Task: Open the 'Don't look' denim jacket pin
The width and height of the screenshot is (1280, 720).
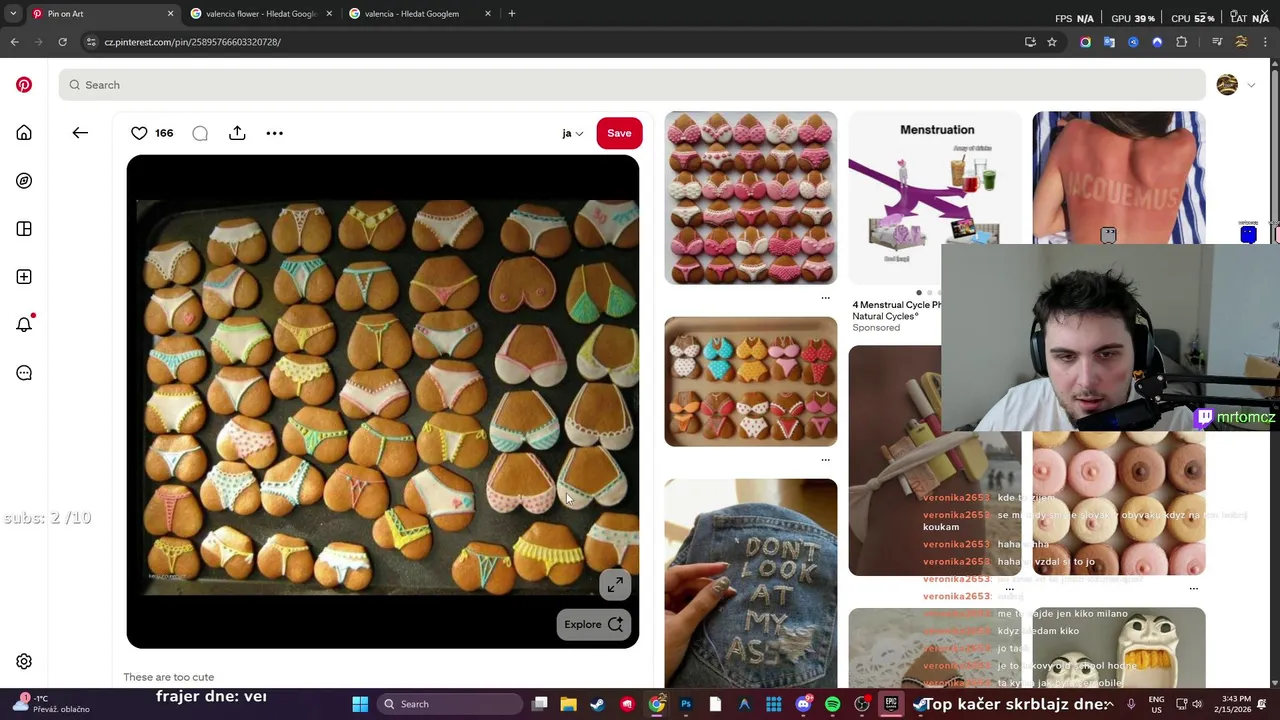Action: 751,584
